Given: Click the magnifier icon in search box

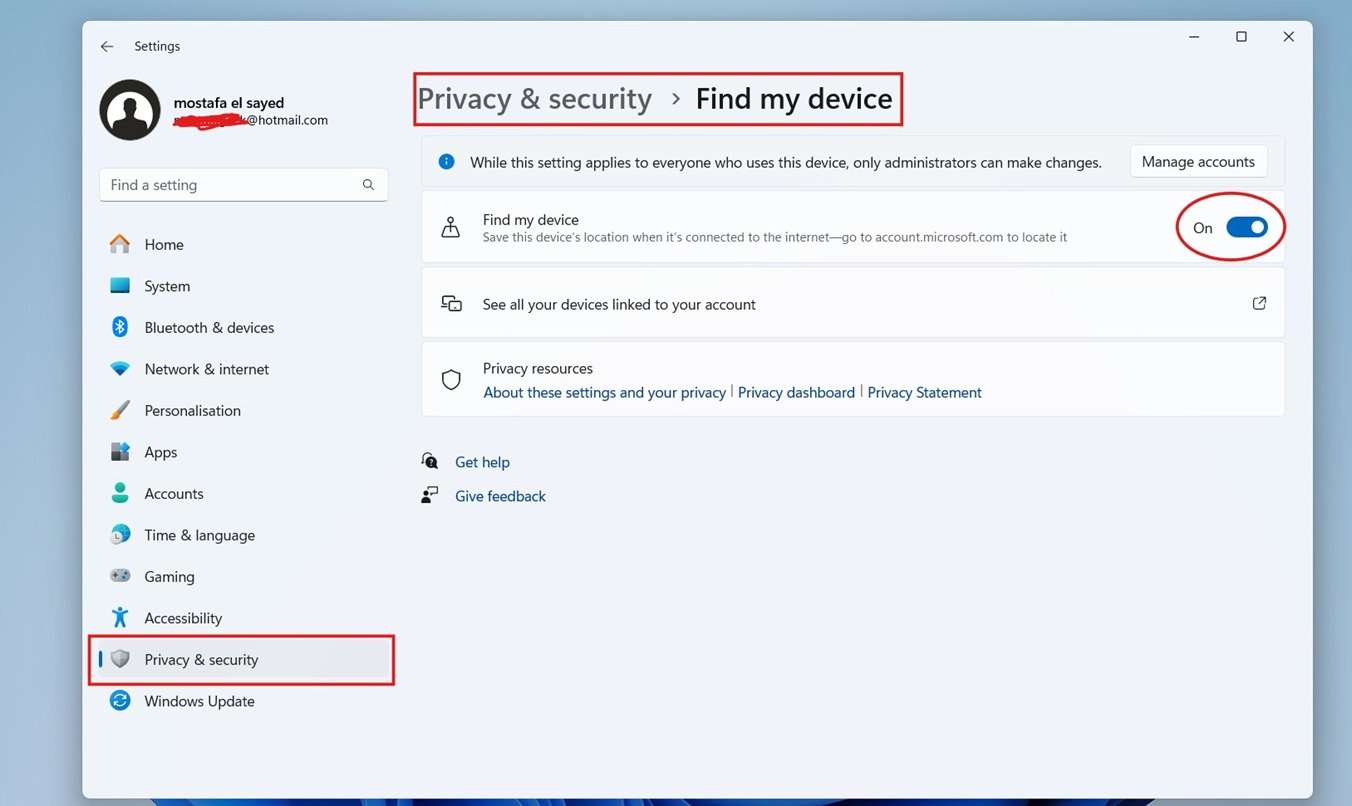Looking at the screenshot, I should pos(368,185).
